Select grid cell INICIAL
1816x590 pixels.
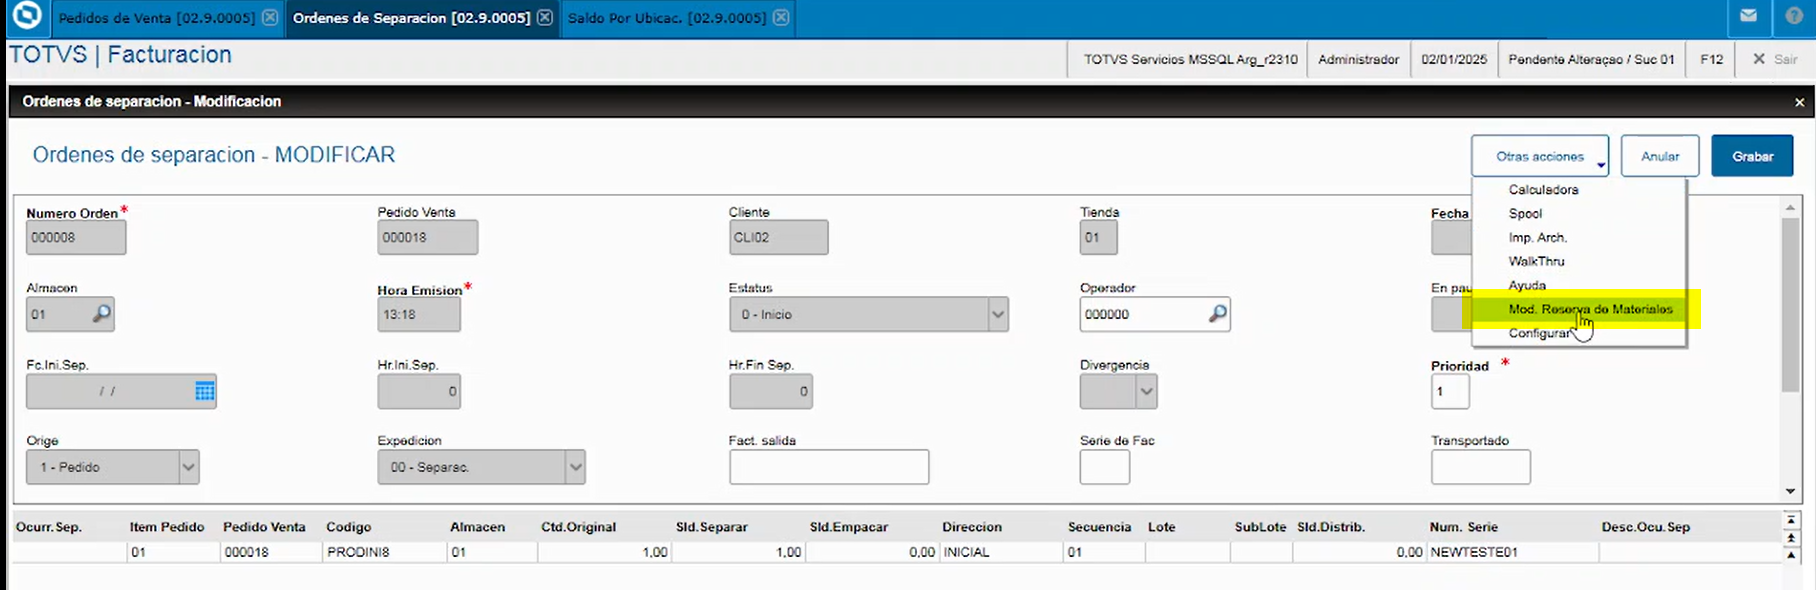(x=1000, y=552)
